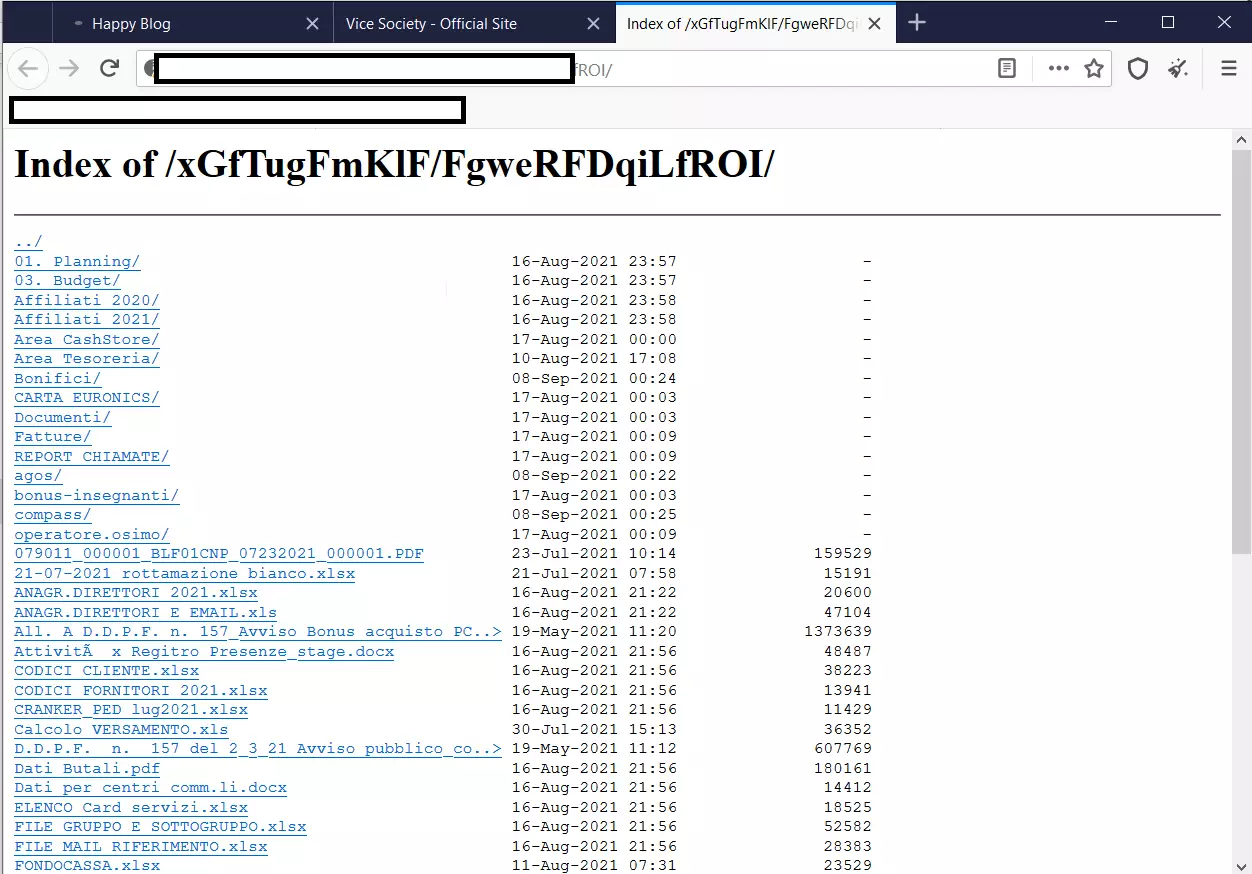Open the Affiliati 2021 directory
This screenshot has height=874, width=1252.
coord(86,319)
